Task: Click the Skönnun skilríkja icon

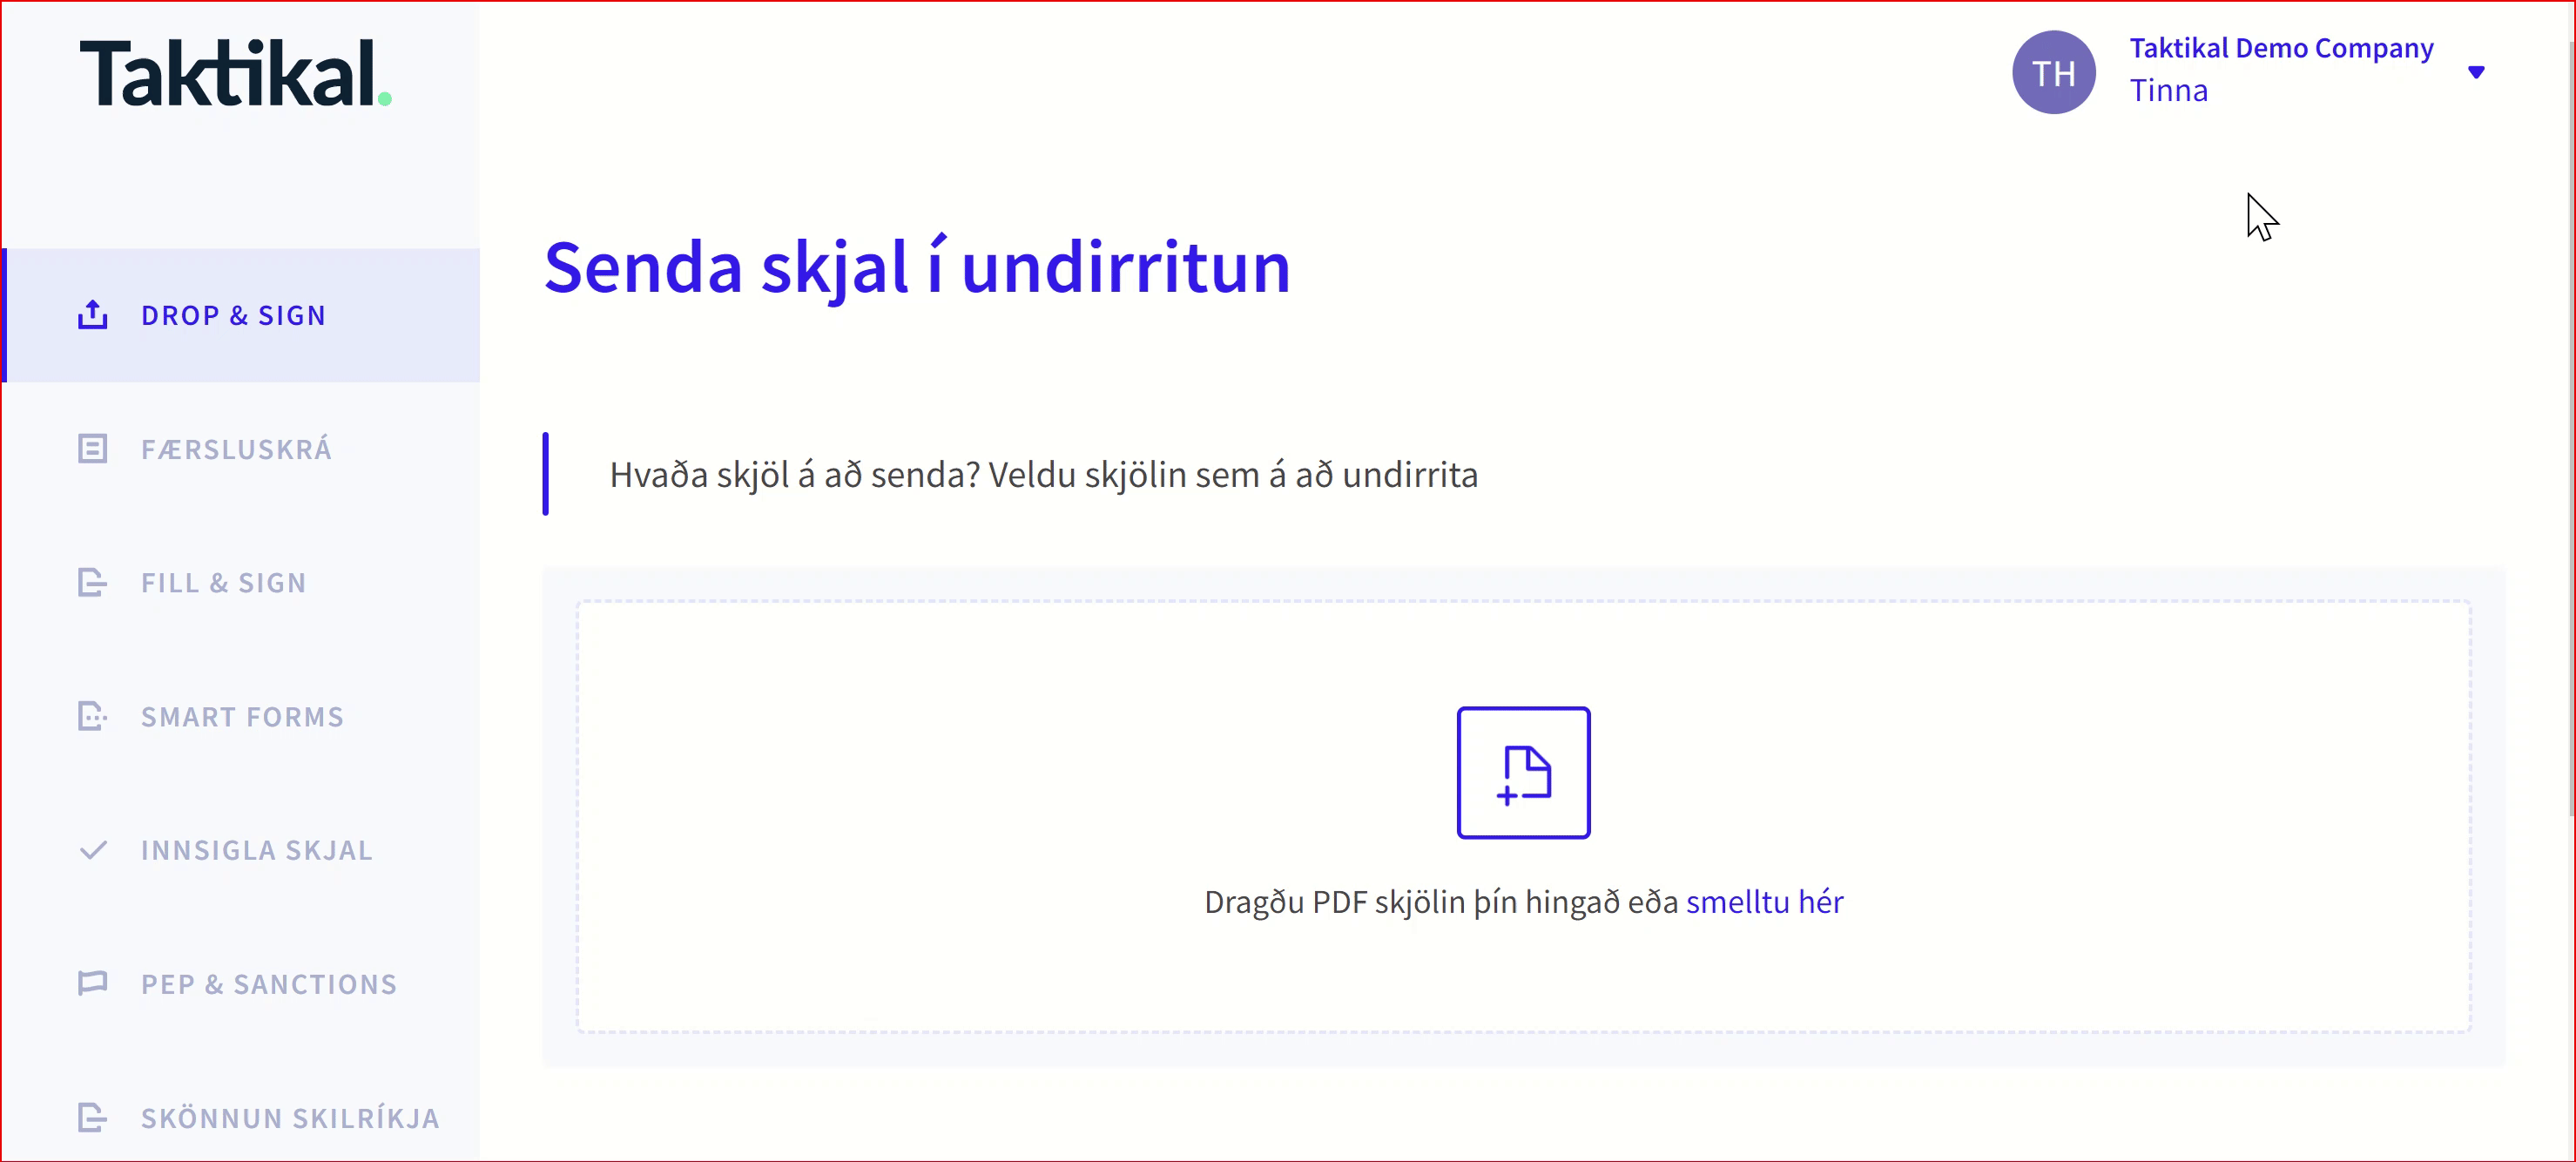Action: pyautogui.click(x=93, y=1118)
